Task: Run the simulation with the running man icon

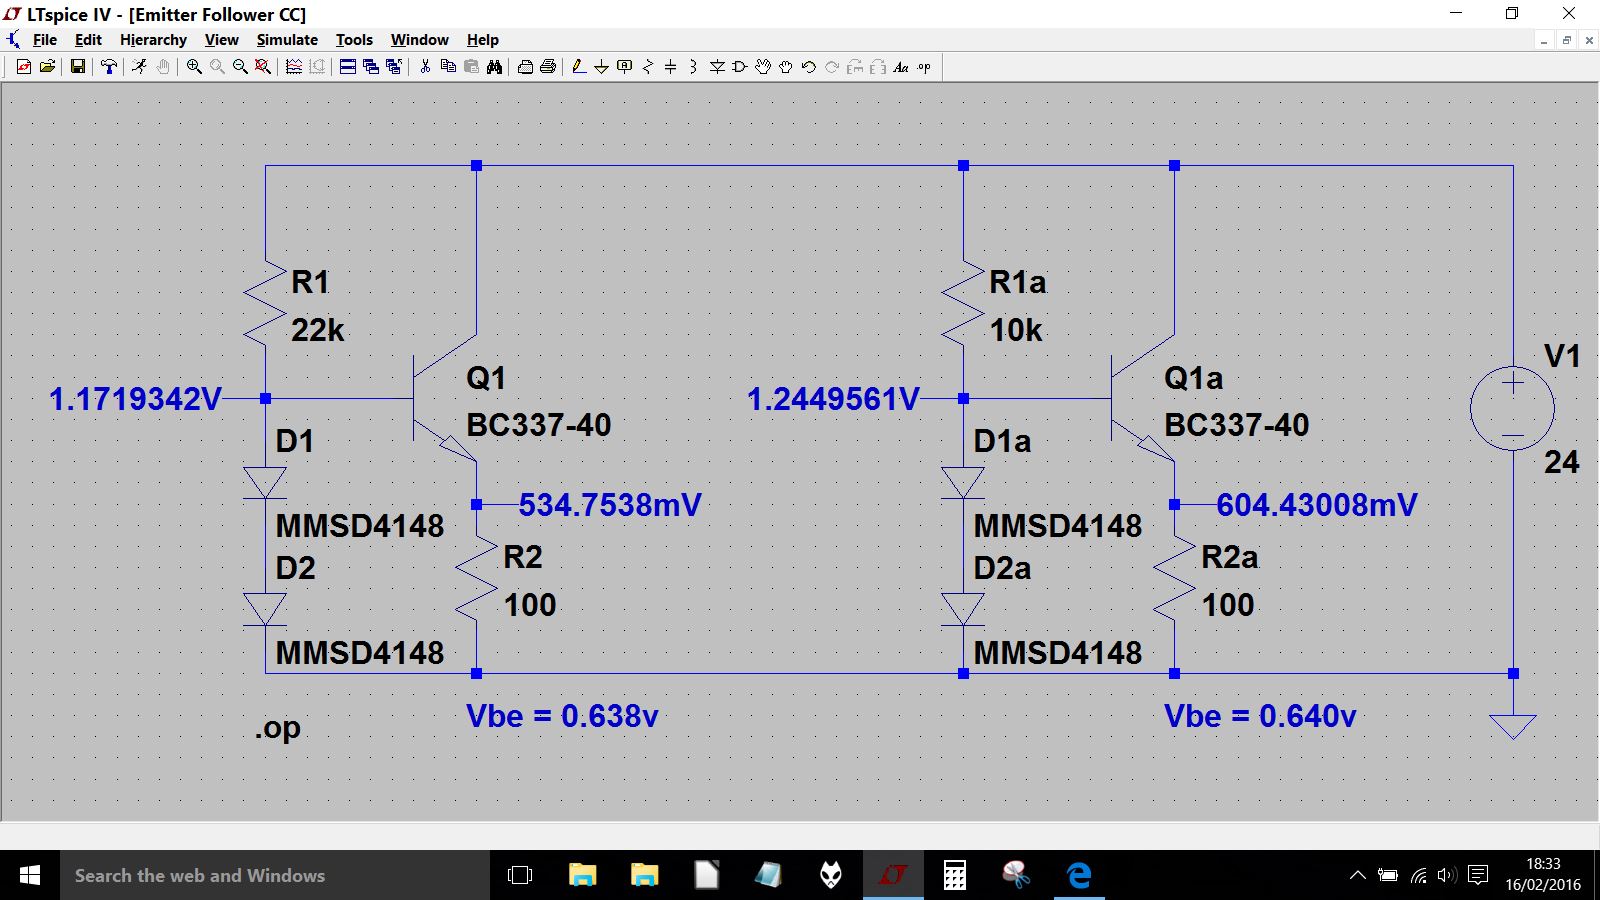Action: point(139,67)
